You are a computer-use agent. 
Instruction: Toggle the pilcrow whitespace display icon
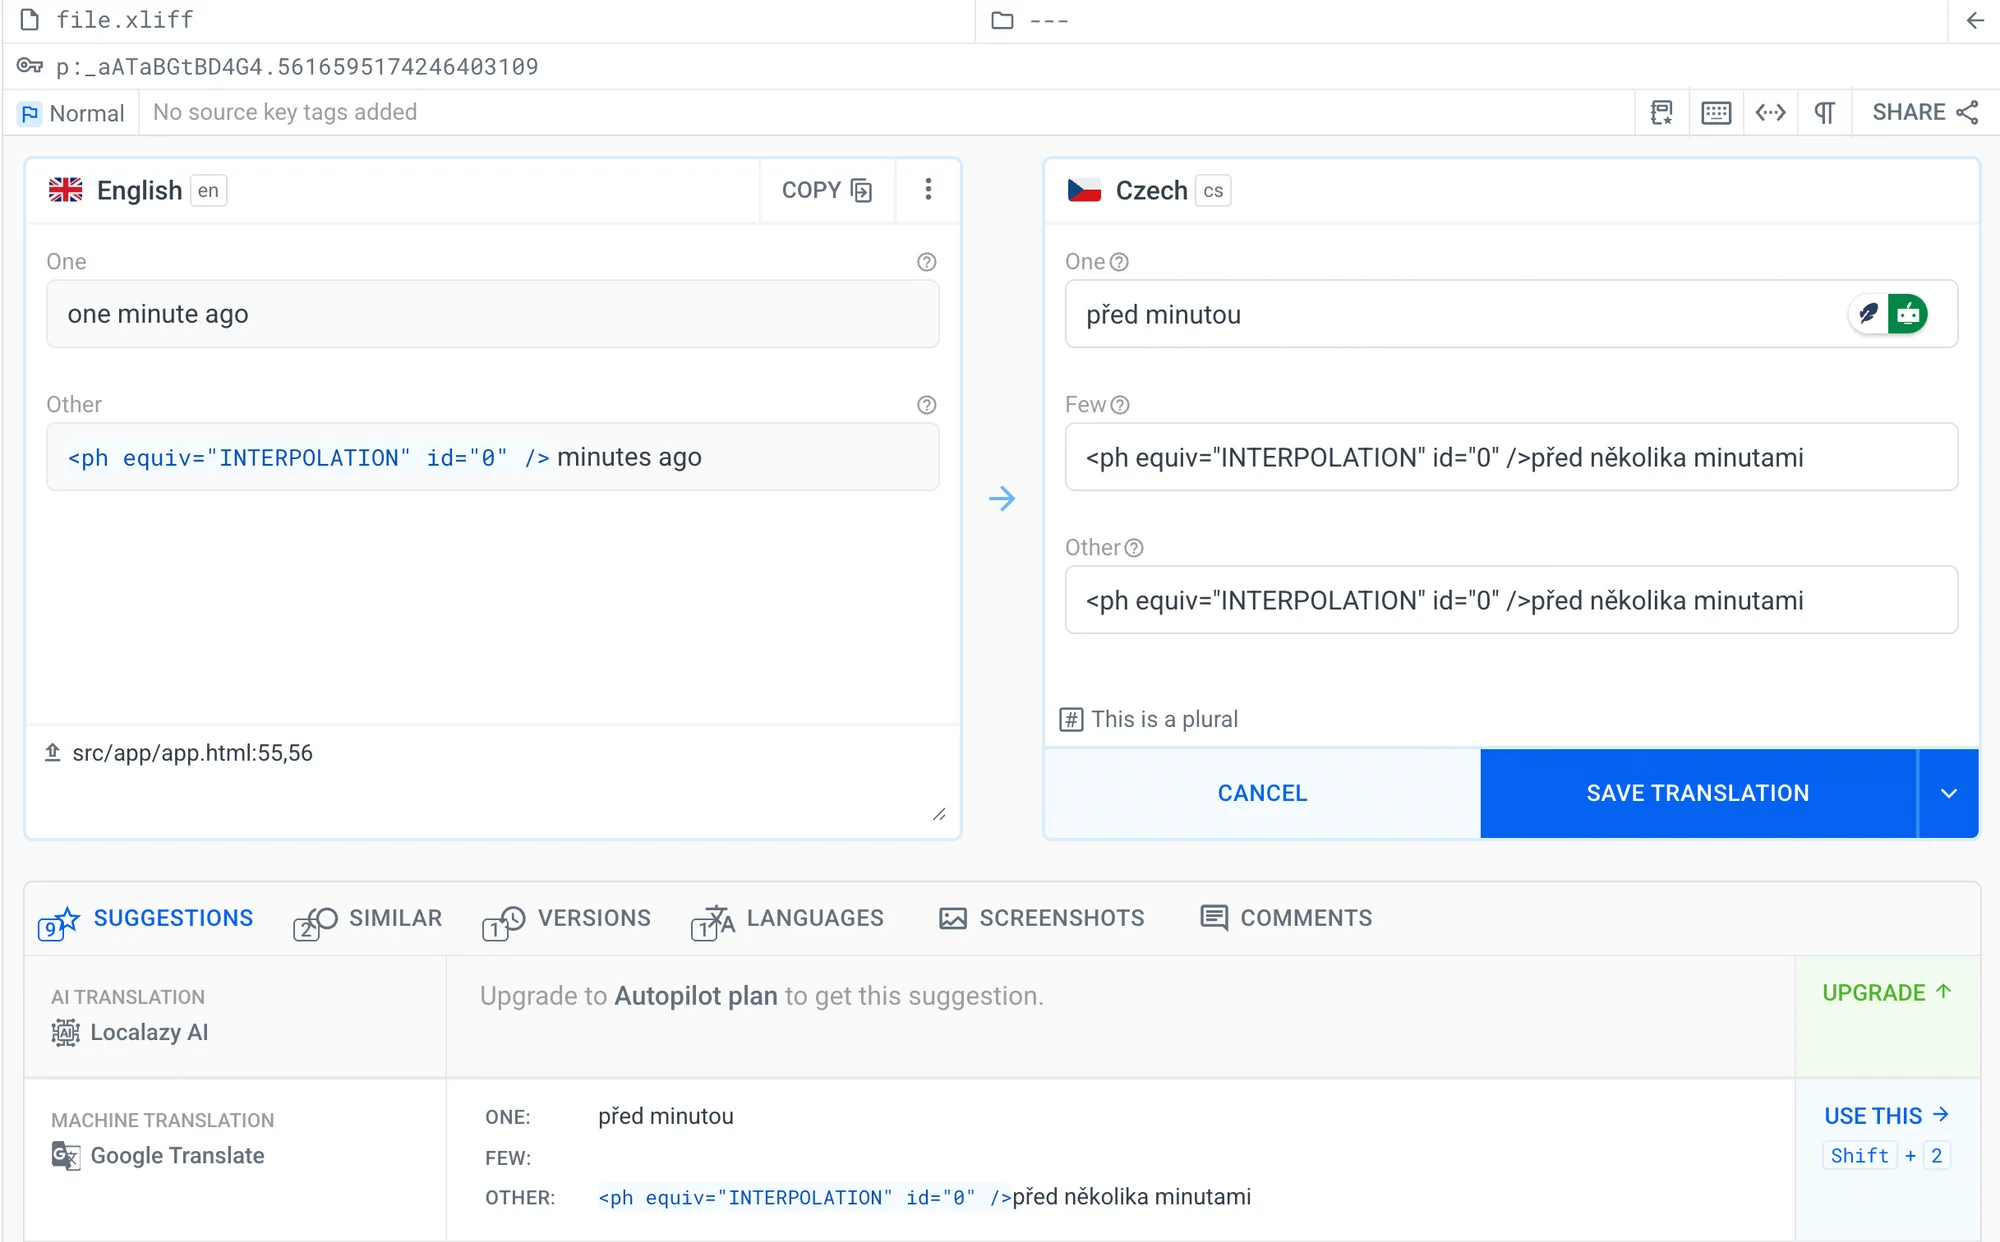pos(1824,113)
